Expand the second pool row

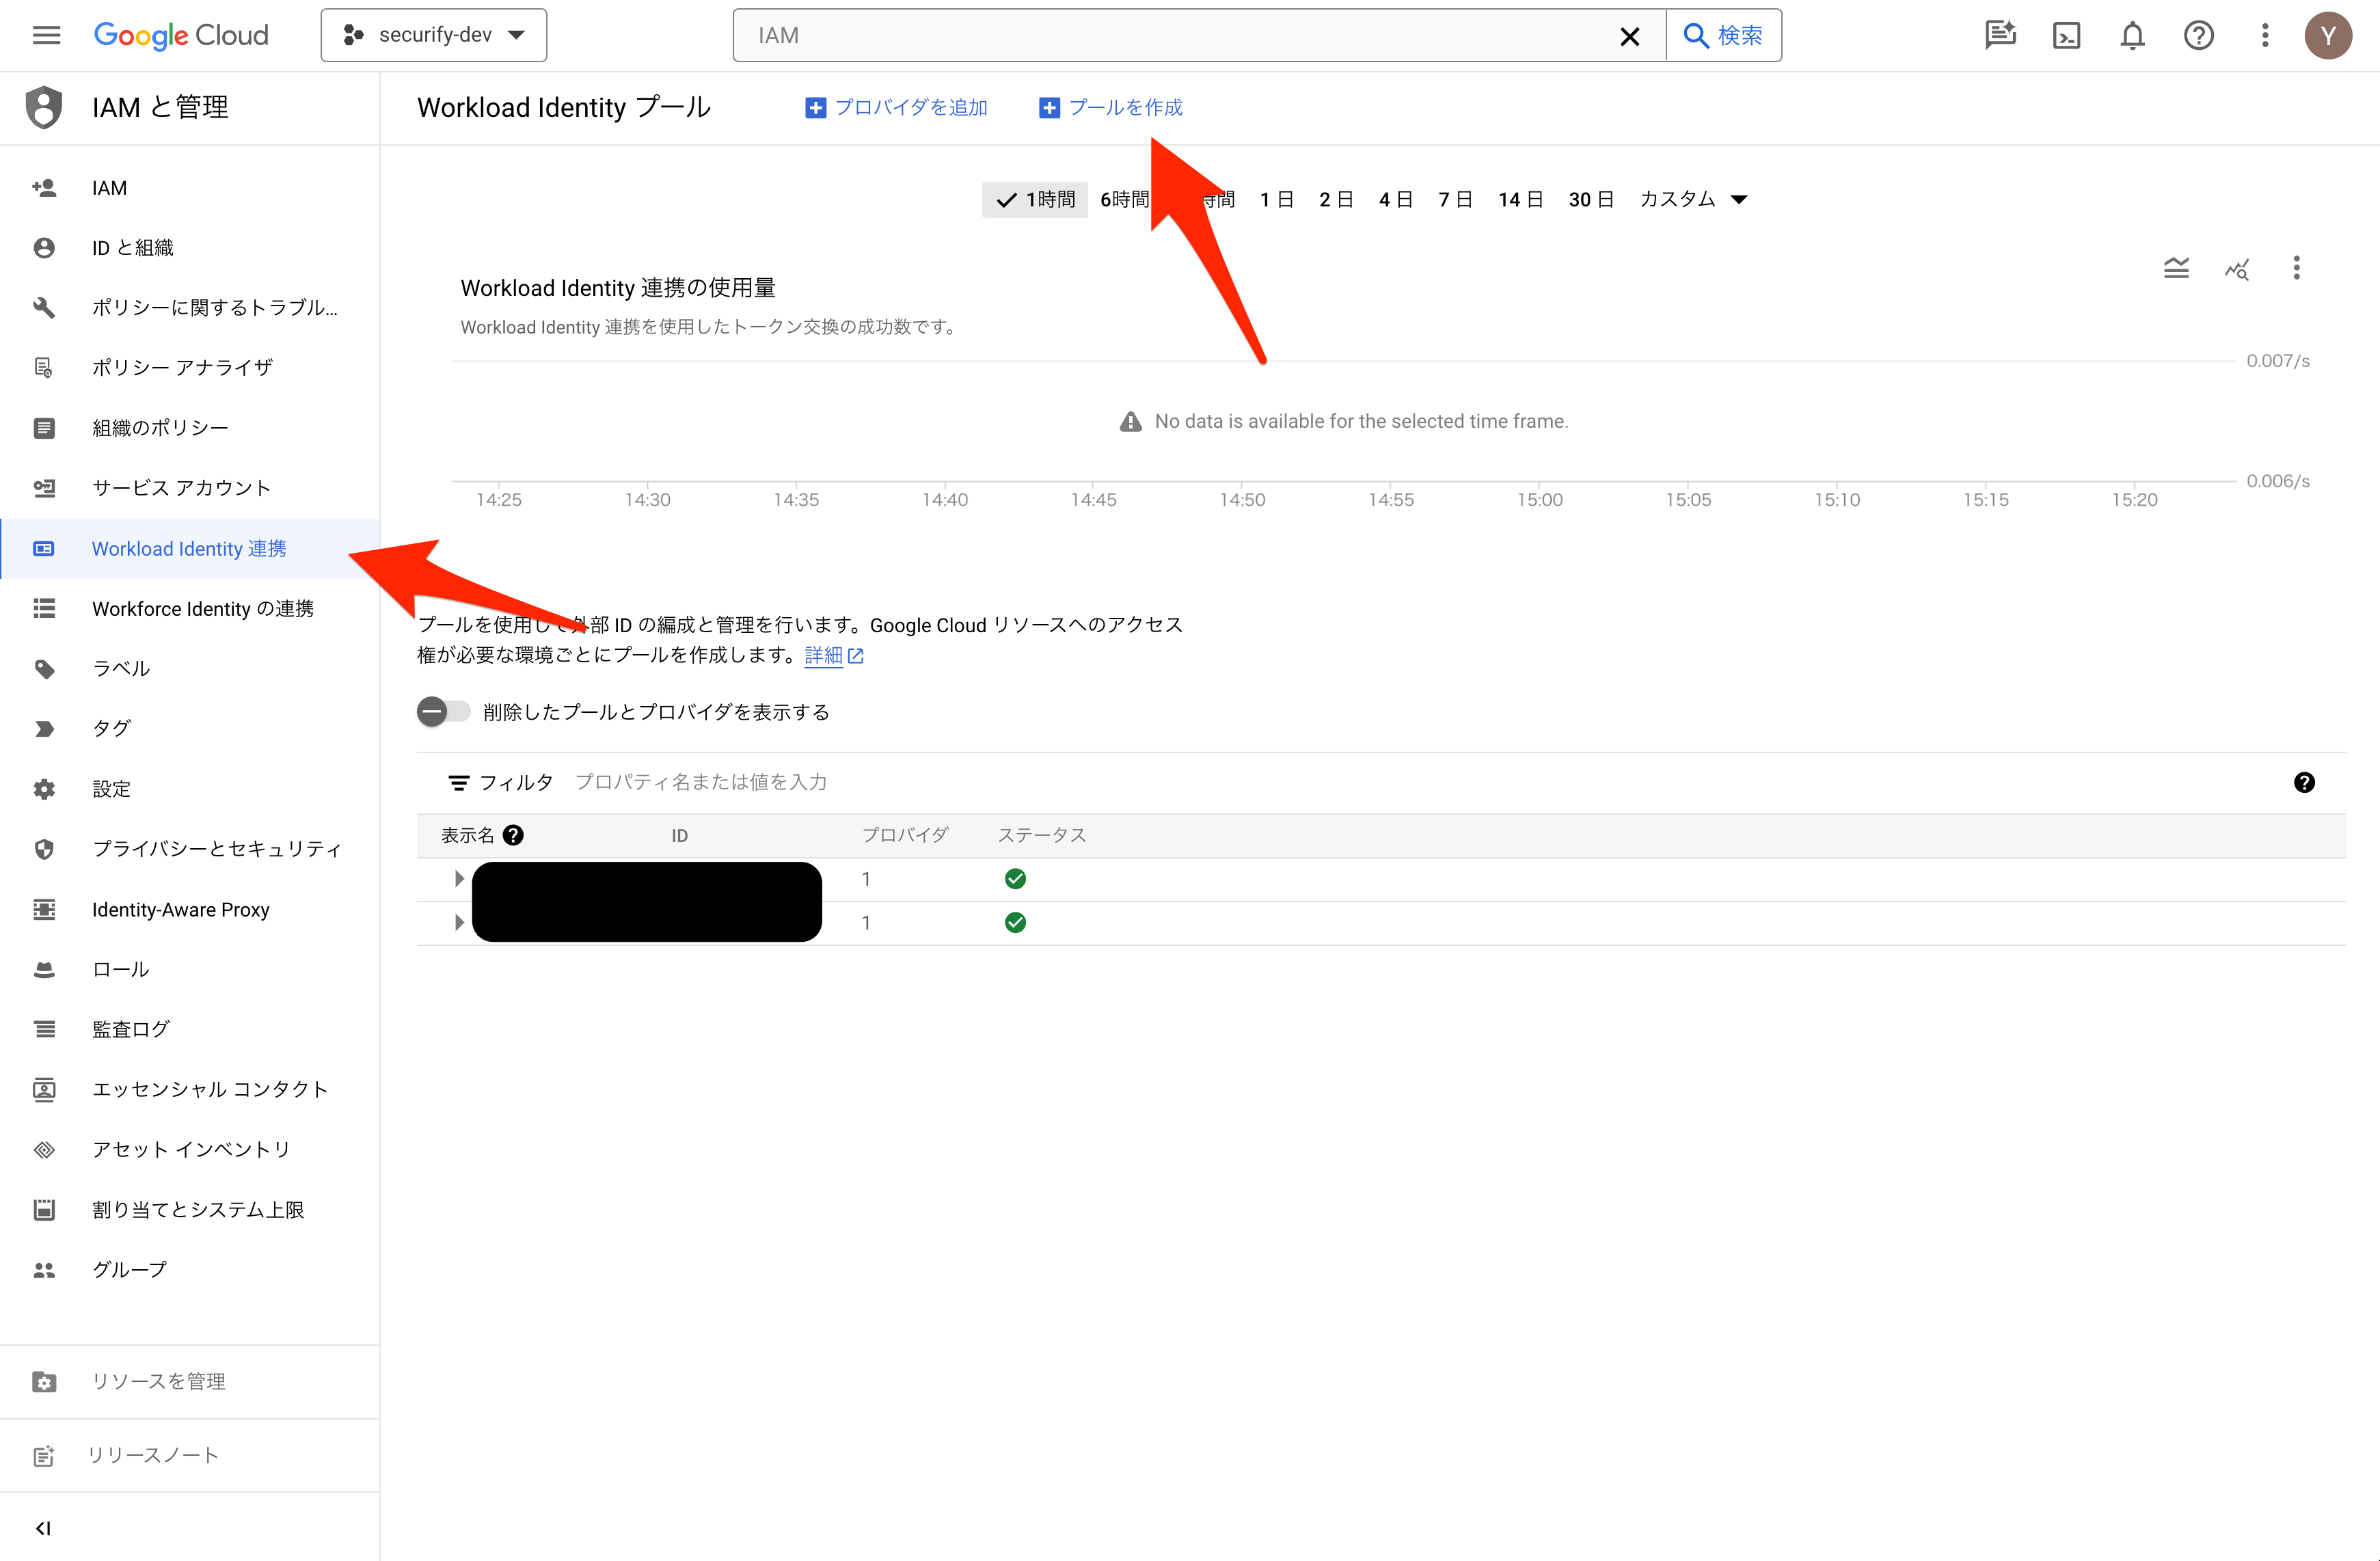pos(459,923)
